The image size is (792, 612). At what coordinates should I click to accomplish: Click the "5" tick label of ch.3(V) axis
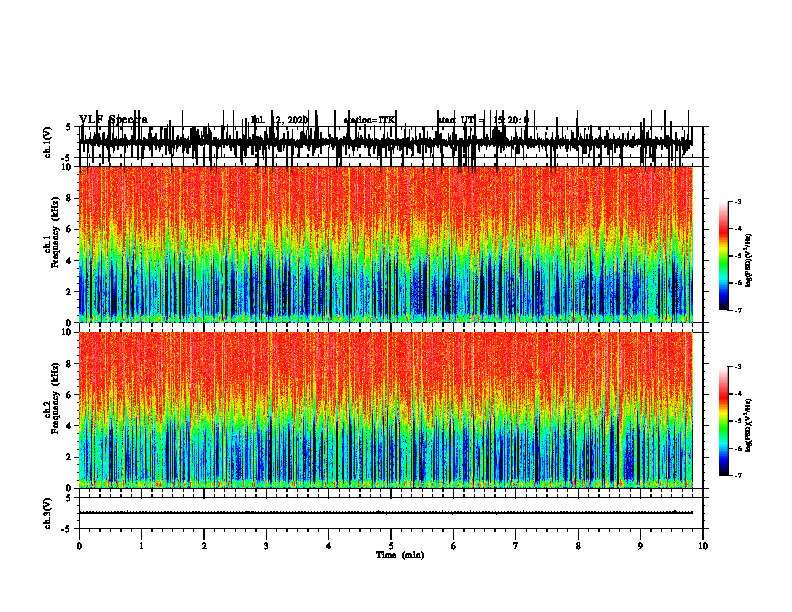point(68,498)
